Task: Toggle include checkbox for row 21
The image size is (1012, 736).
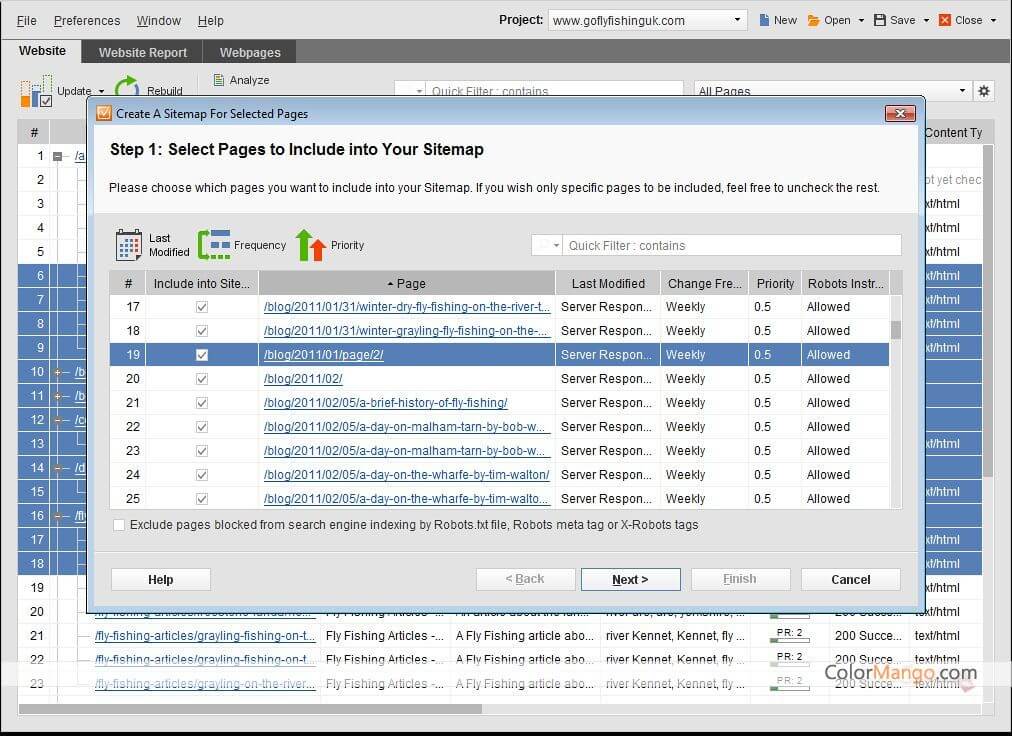Action: (x=202, y=403)
